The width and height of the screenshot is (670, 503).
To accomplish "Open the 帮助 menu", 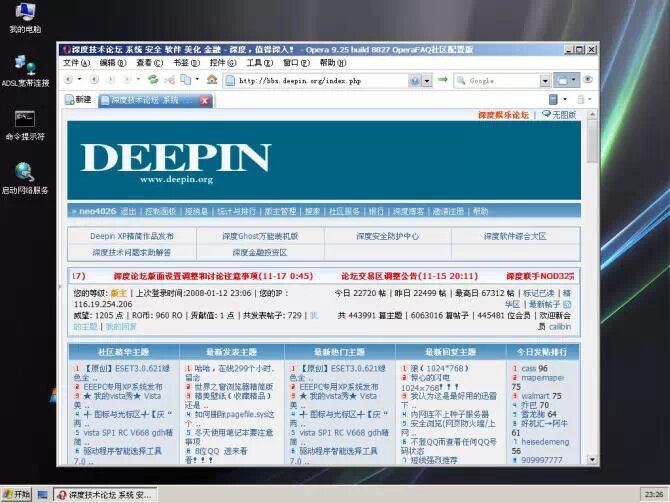I will [333, 63].
